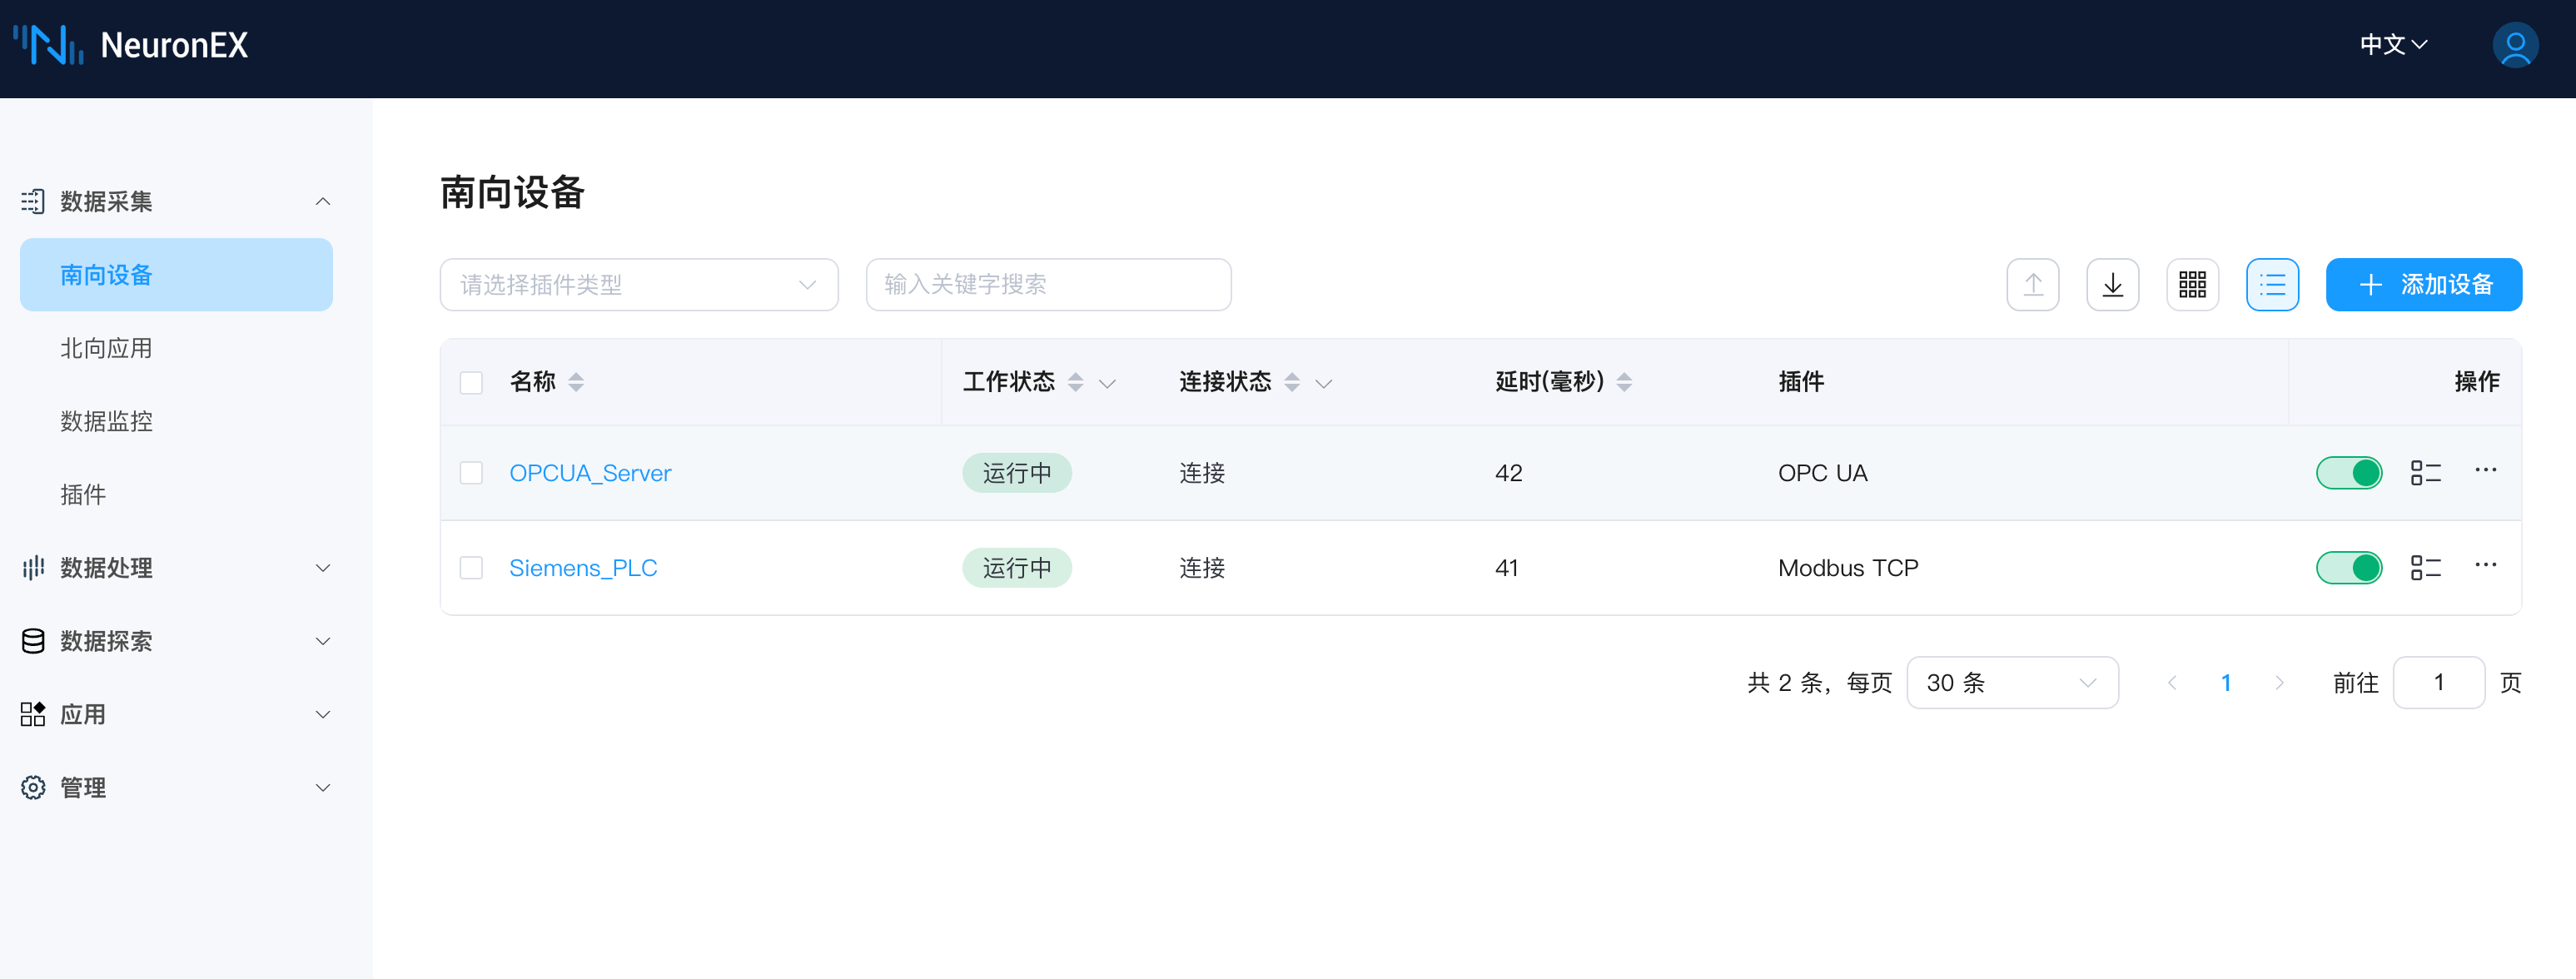Click the keyword search input field
Screen dimensions: 2576x979
click(1047, 285)
